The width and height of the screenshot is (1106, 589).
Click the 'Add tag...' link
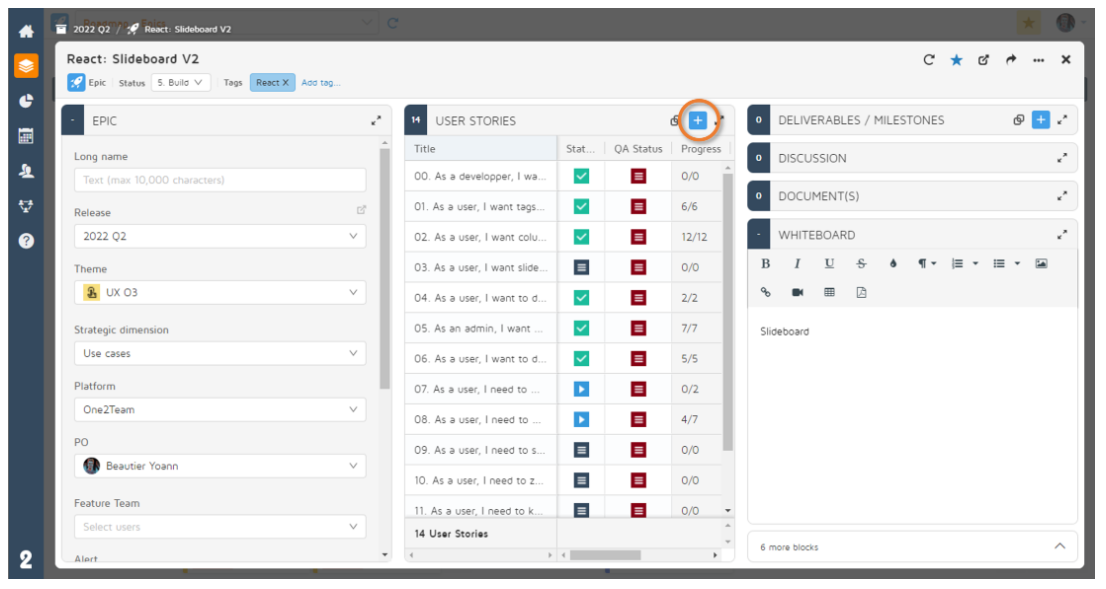(321, 83)
